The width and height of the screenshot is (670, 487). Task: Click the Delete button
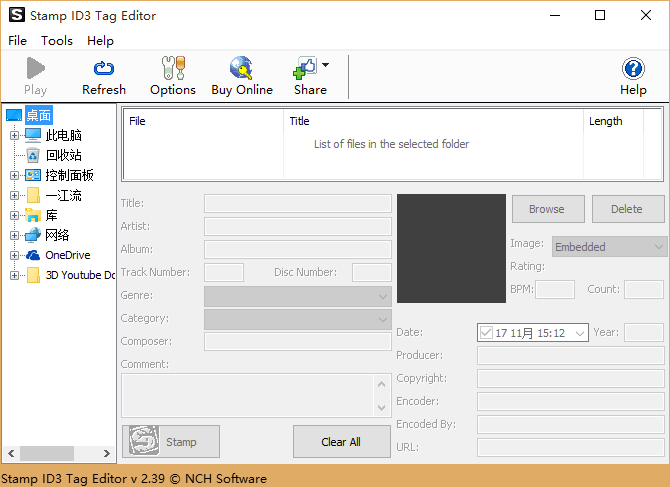click(x=628, y=209)
